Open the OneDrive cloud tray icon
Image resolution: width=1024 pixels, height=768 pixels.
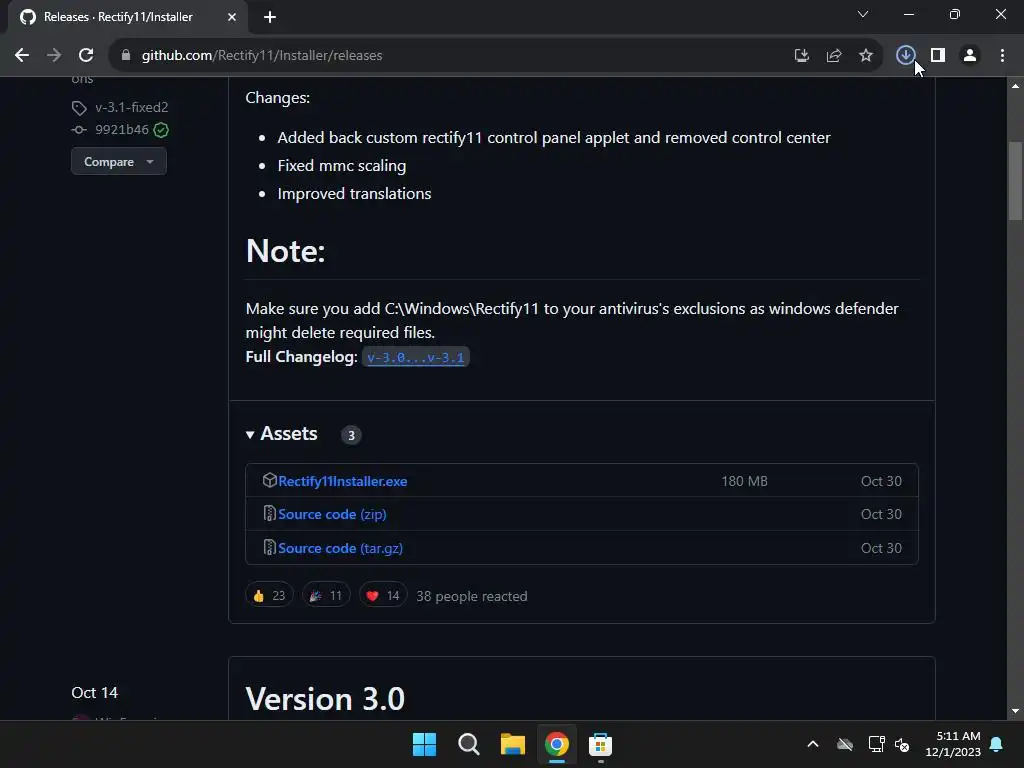coord(844,744)
